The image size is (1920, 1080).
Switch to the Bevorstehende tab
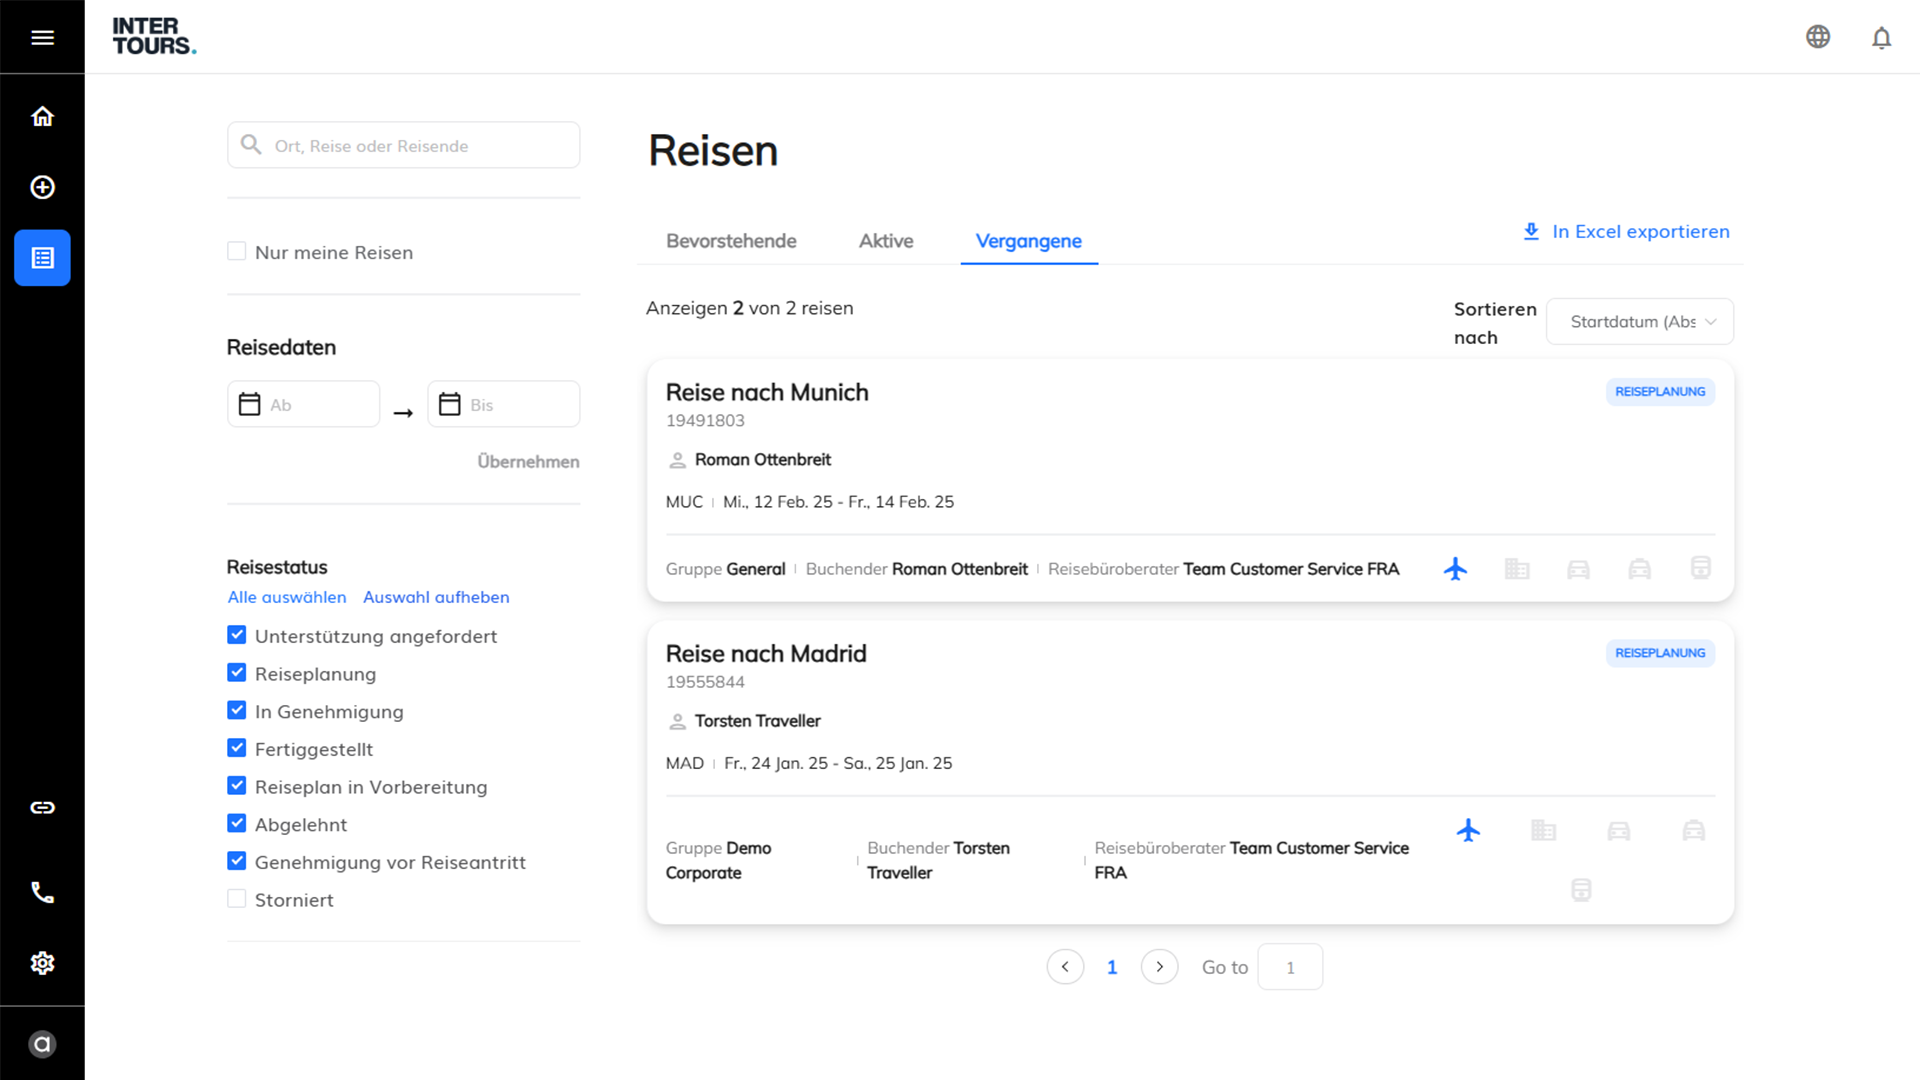coord(731,241)
